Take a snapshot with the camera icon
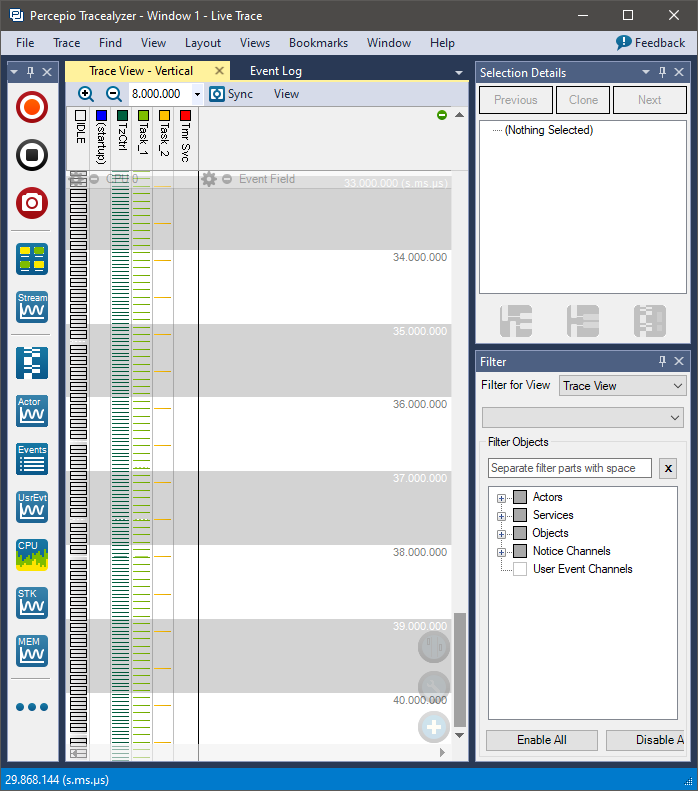This screenshot has width=698, height=791. tap(32, 203)
